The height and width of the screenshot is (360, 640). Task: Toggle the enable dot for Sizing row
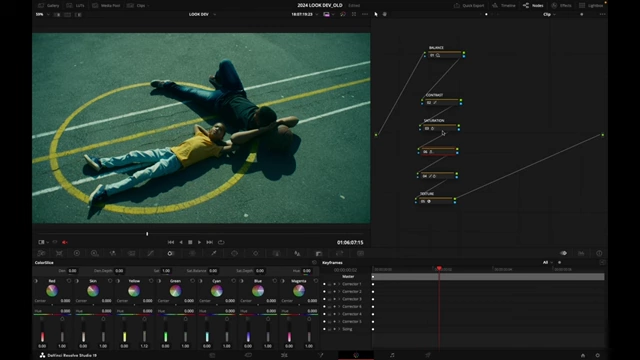point(324,329)
